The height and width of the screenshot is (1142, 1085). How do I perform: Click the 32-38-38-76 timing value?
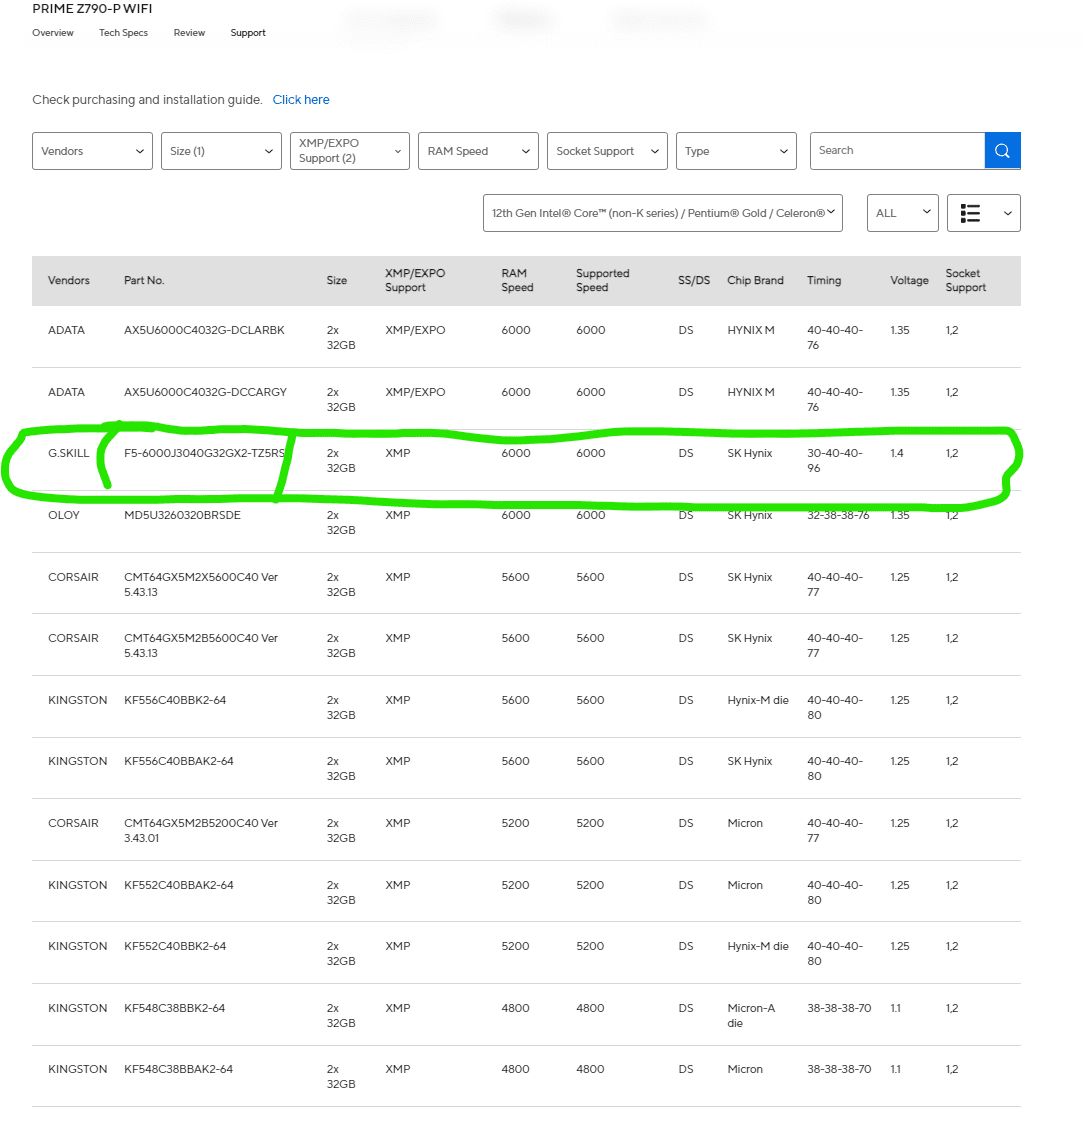pos(838,515)
